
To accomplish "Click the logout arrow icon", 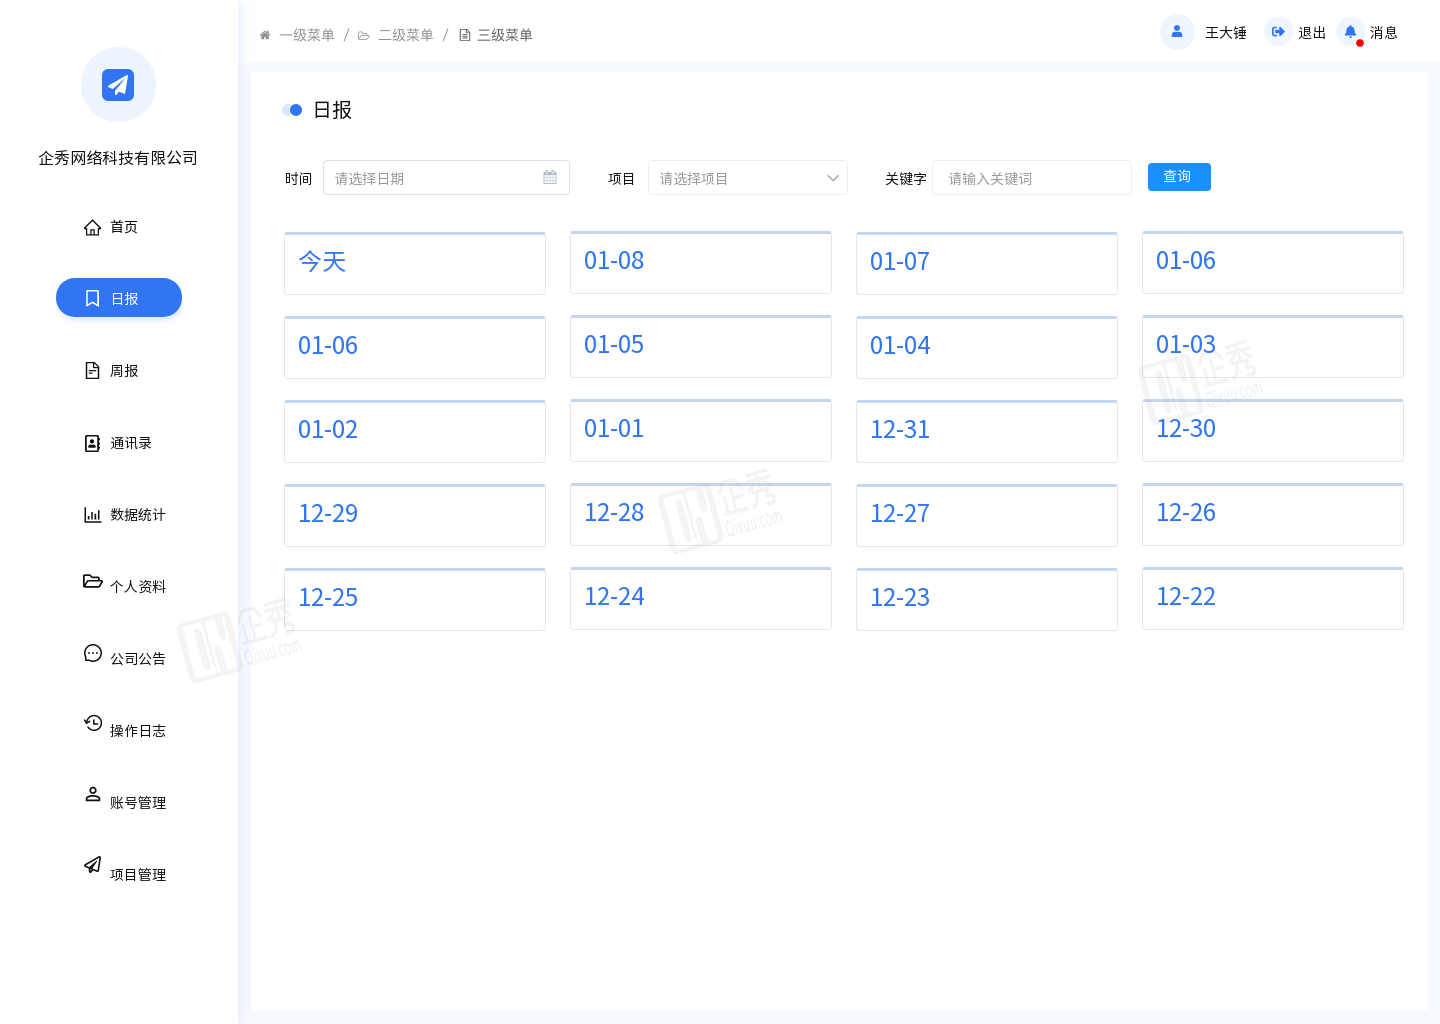I will 1278,32.
